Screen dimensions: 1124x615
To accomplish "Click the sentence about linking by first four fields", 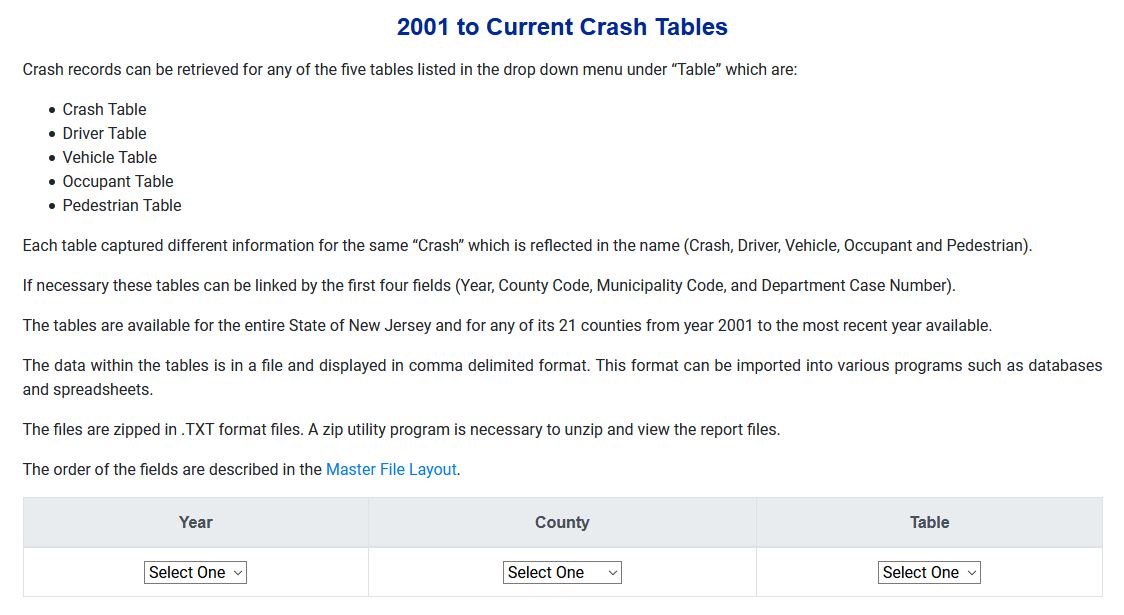I will [x=489, y=285].
